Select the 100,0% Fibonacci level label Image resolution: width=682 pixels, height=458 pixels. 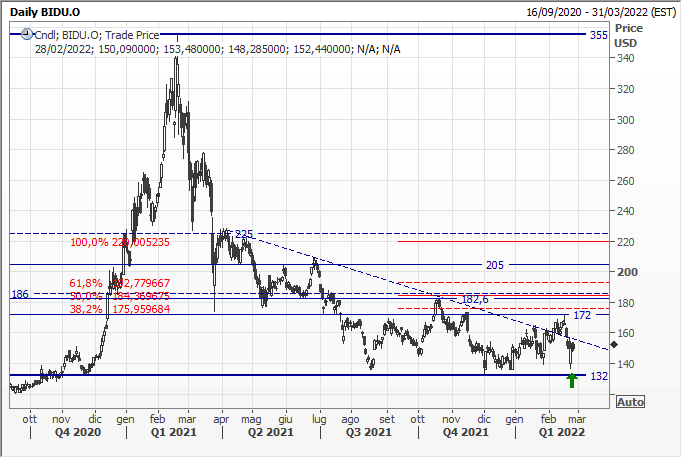[x=87, y=242]
